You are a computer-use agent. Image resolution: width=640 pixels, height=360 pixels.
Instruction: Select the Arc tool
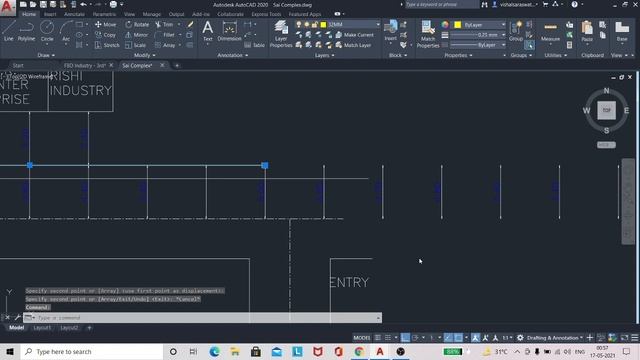66,31
